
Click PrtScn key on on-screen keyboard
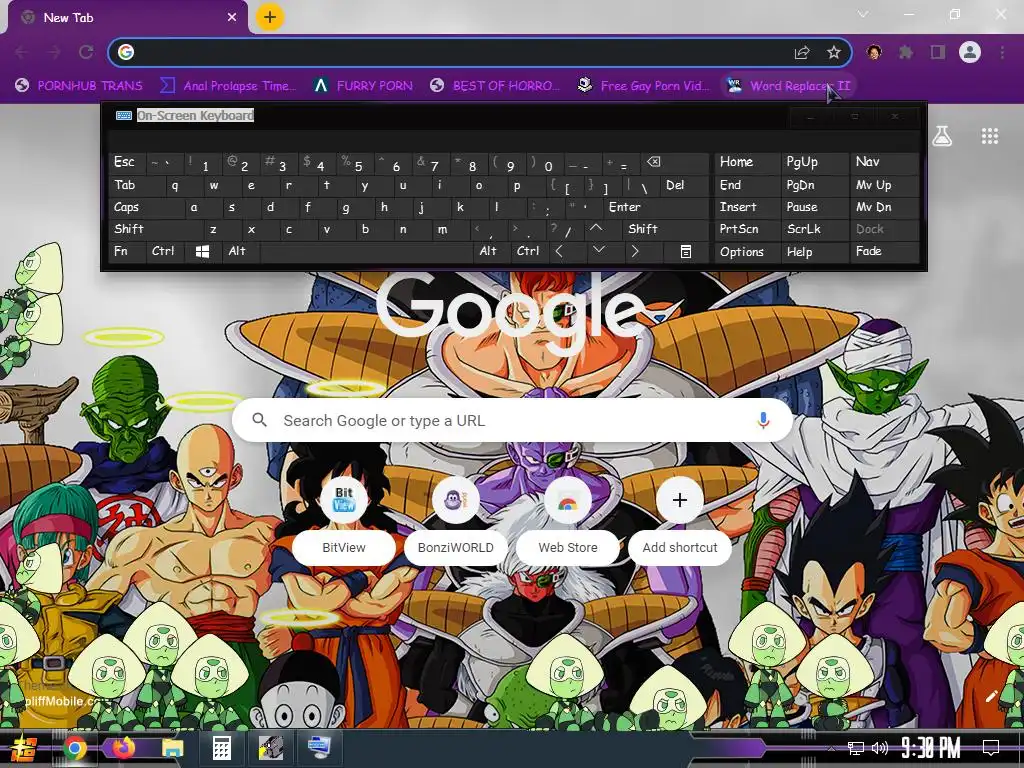tap(747, 229)
